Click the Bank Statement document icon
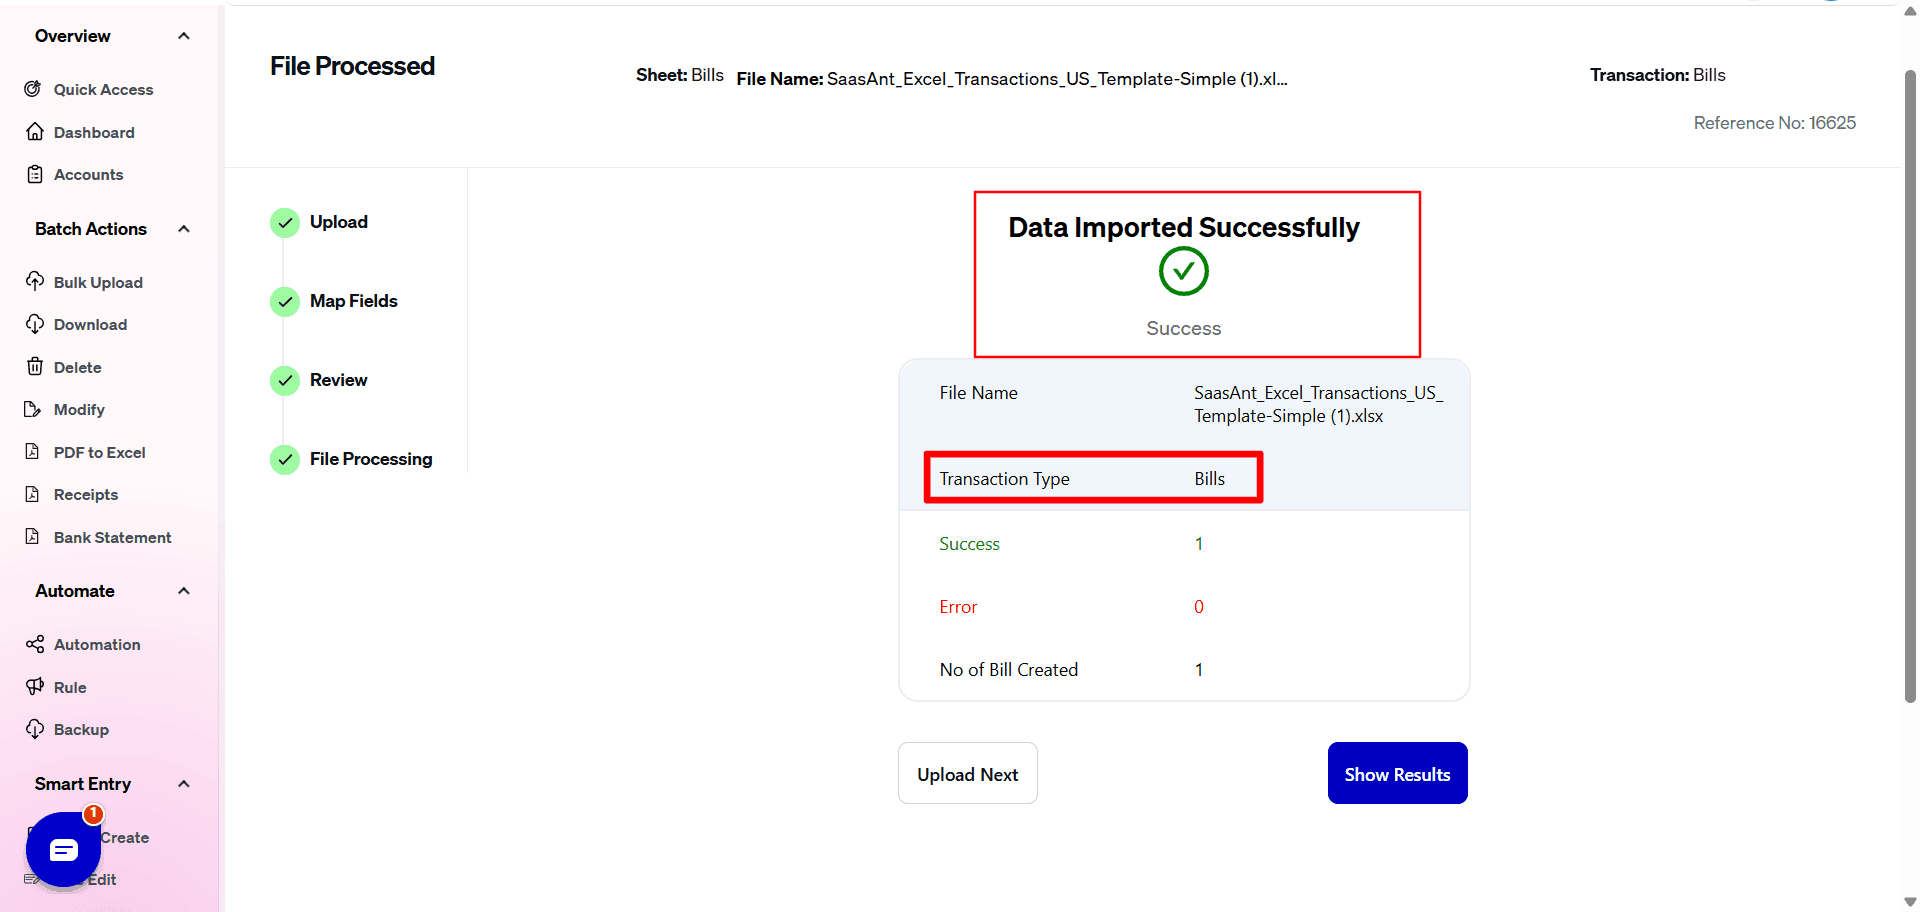This screenshot has width=1920, height=912. click(x=33, y=537)
